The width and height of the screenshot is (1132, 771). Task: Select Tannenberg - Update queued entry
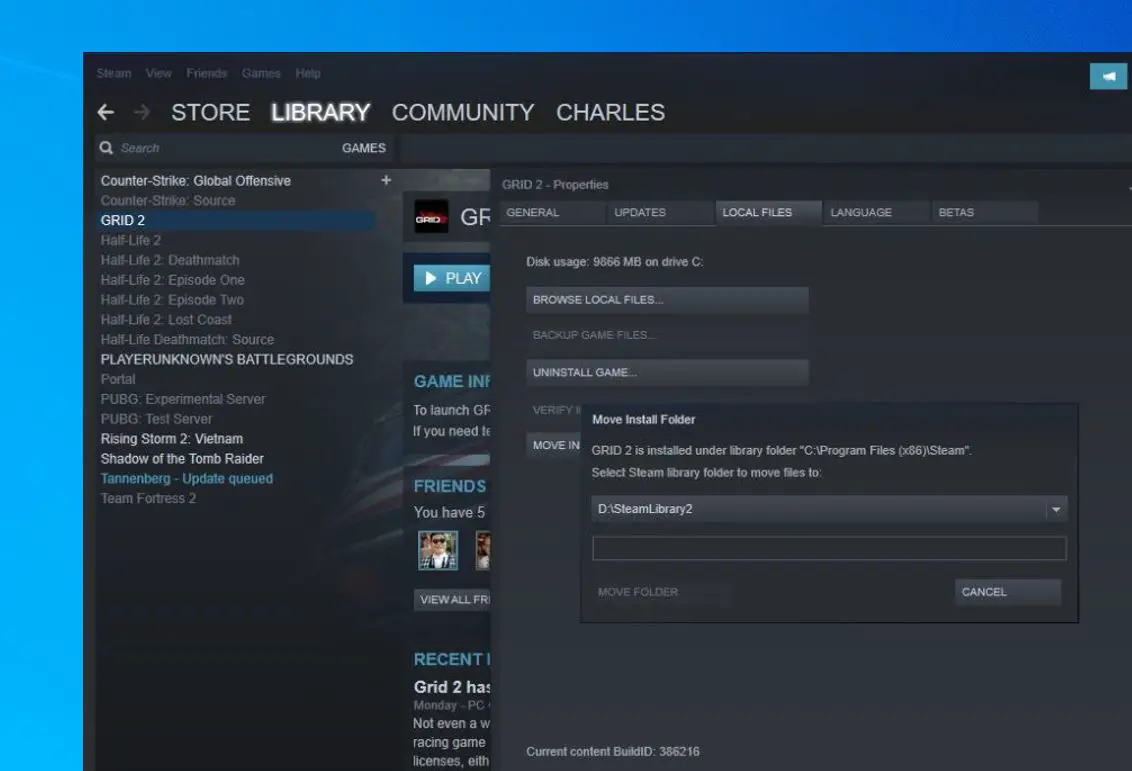click(x=186, y=479)
